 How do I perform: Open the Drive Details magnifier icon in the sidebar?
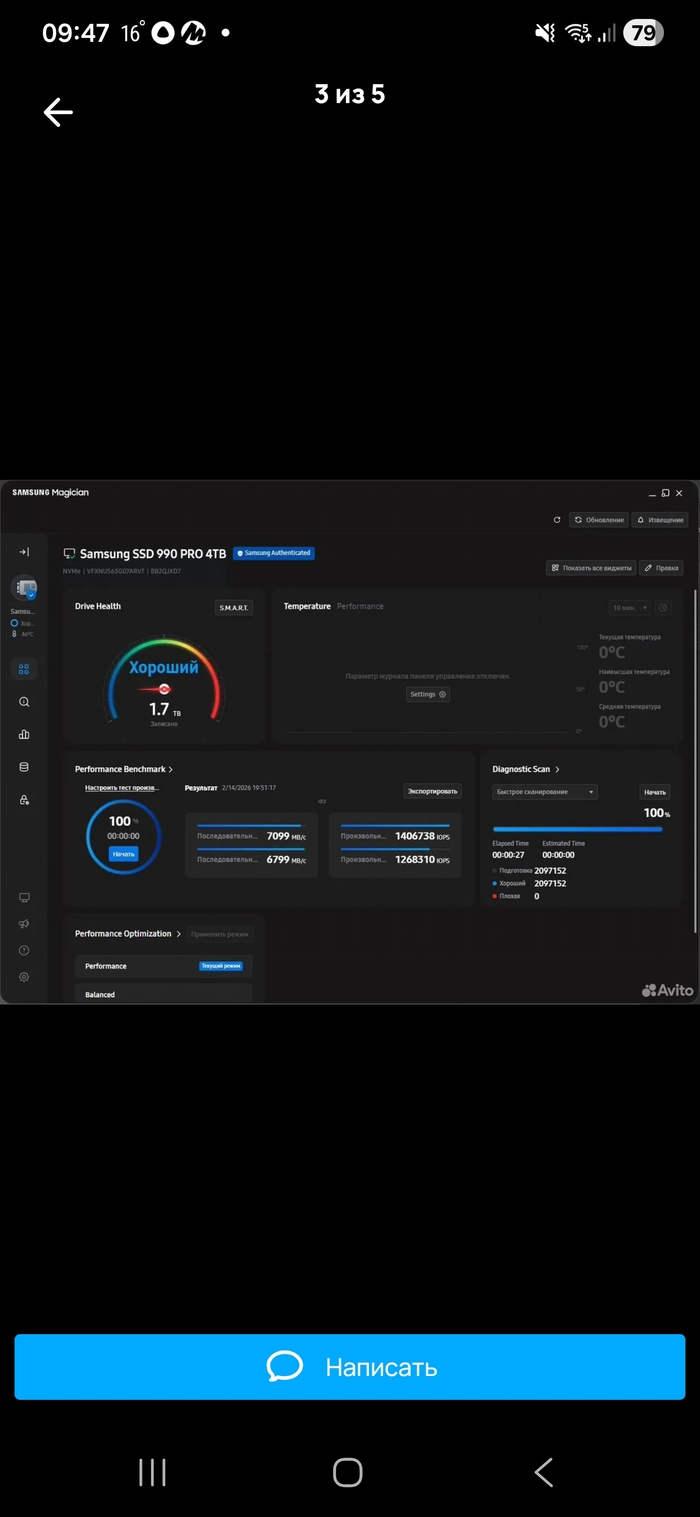coord(24,702)
